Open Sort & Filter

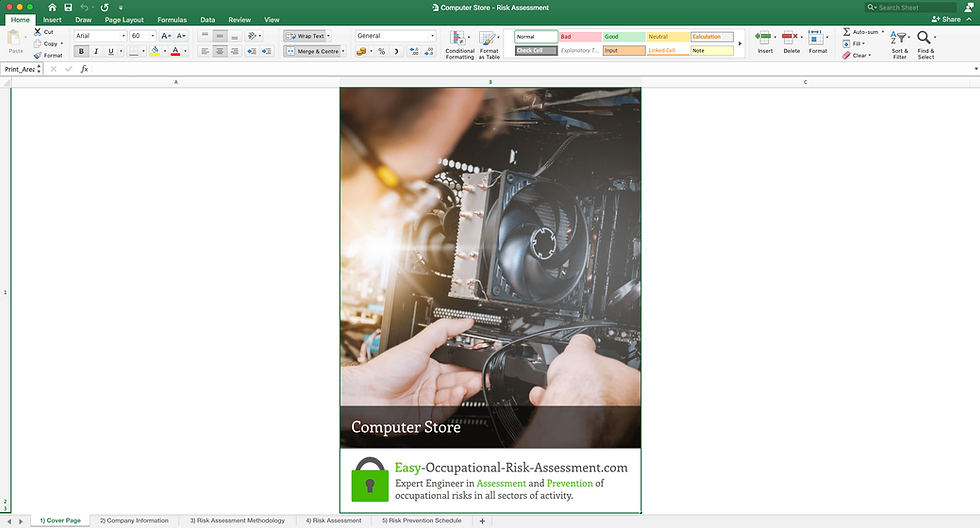point(899,44)
